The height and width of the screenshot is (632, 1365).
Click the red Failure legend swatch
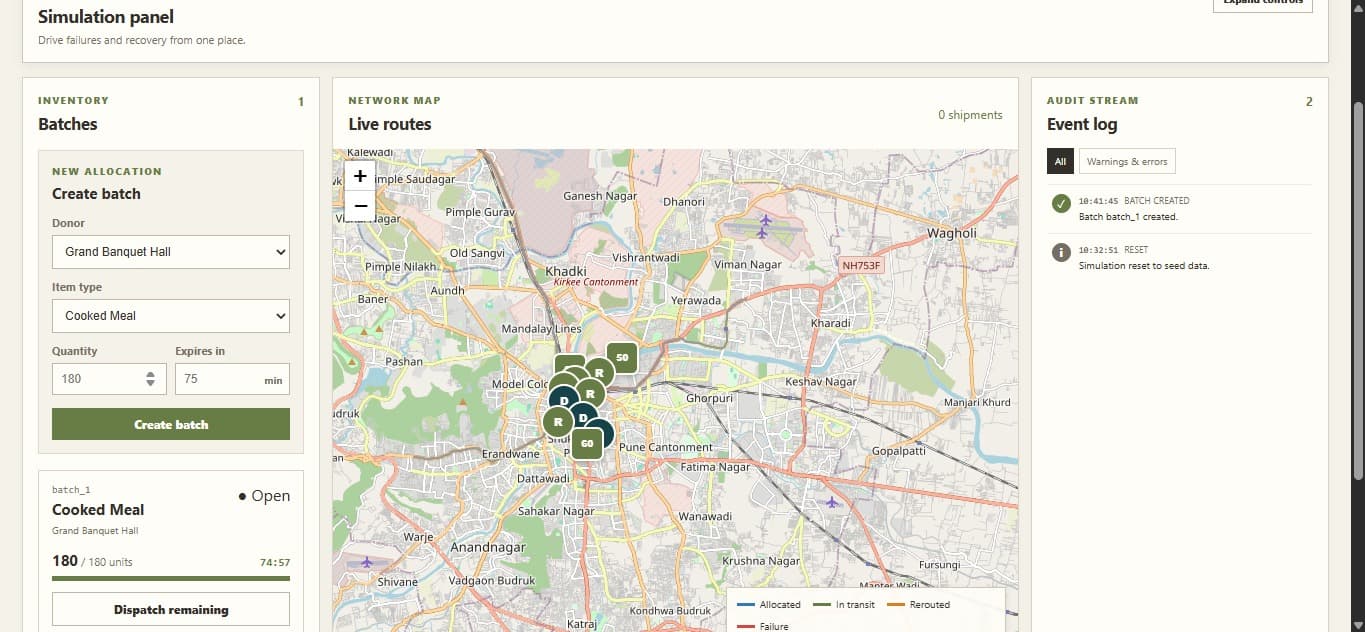coord(745,627)
